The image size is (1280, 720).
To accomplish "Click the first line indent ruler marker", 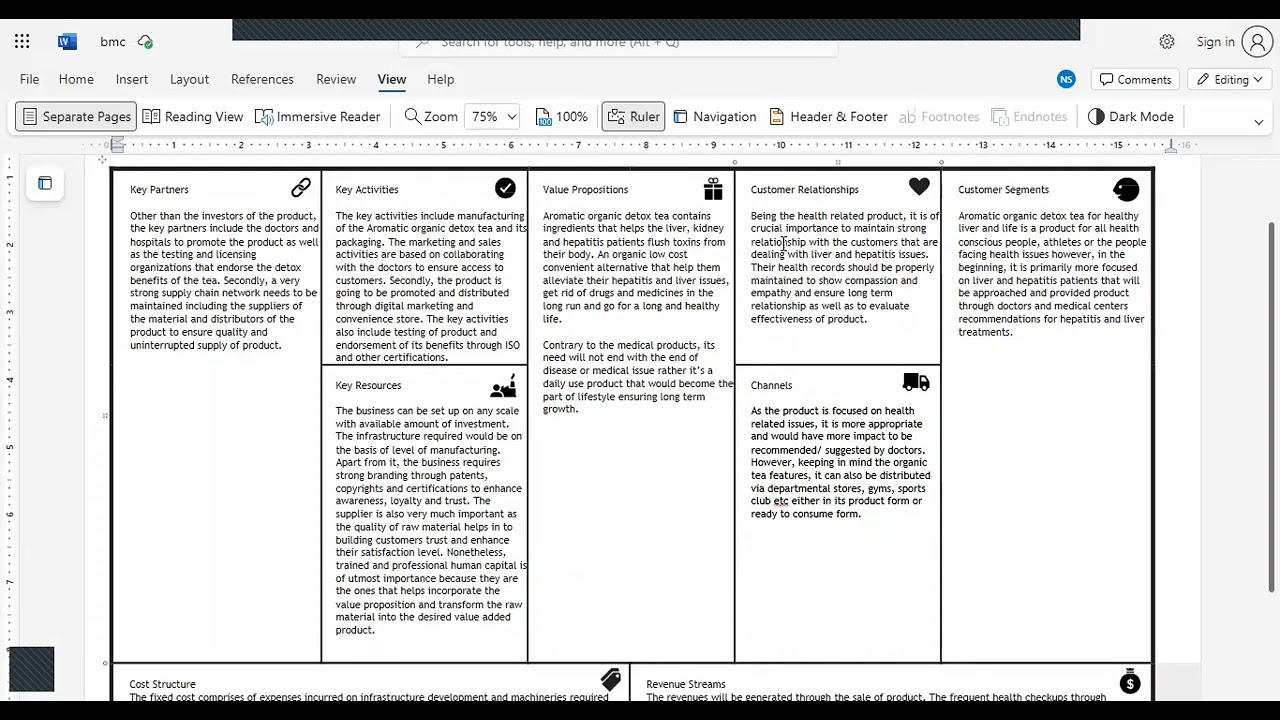I will tap(117, 141).
